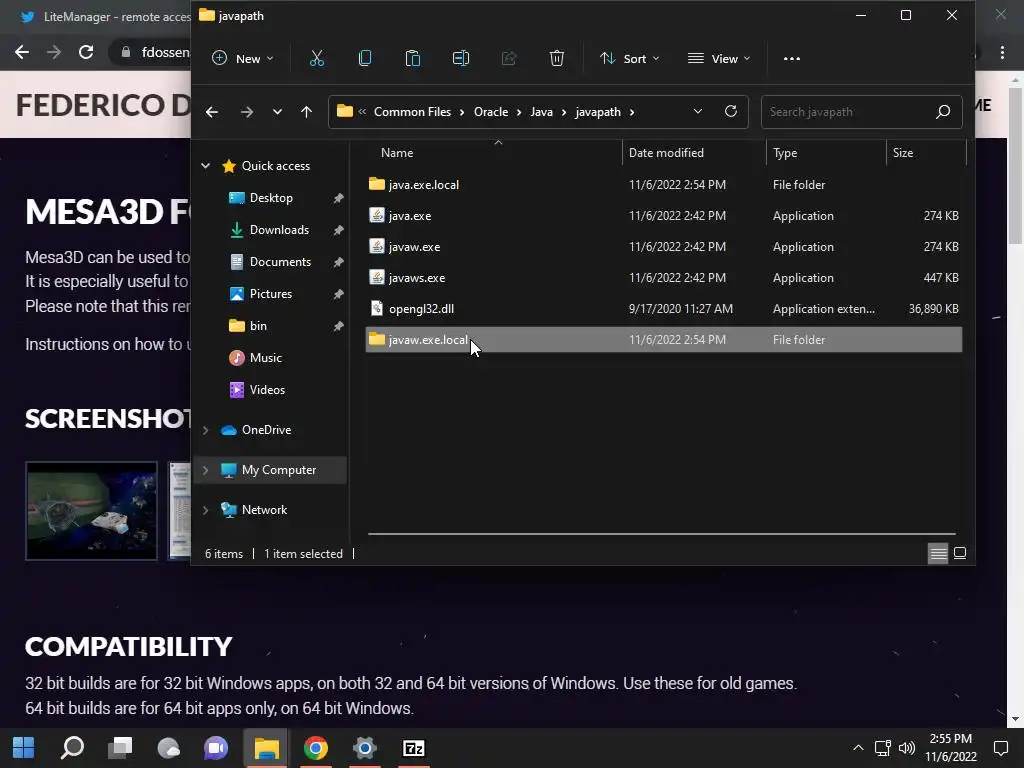
Task: Select Downloads in Quick access
Action: 279,230
